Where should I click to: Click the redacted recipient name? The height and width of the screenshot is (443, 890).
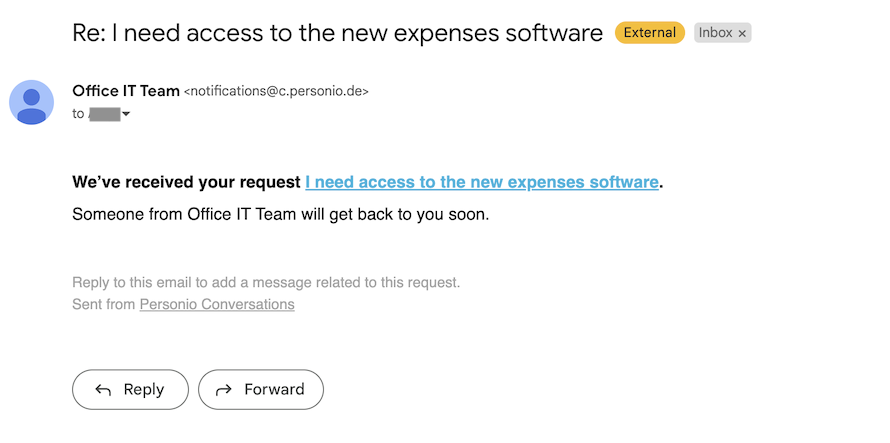click(104, 114)
